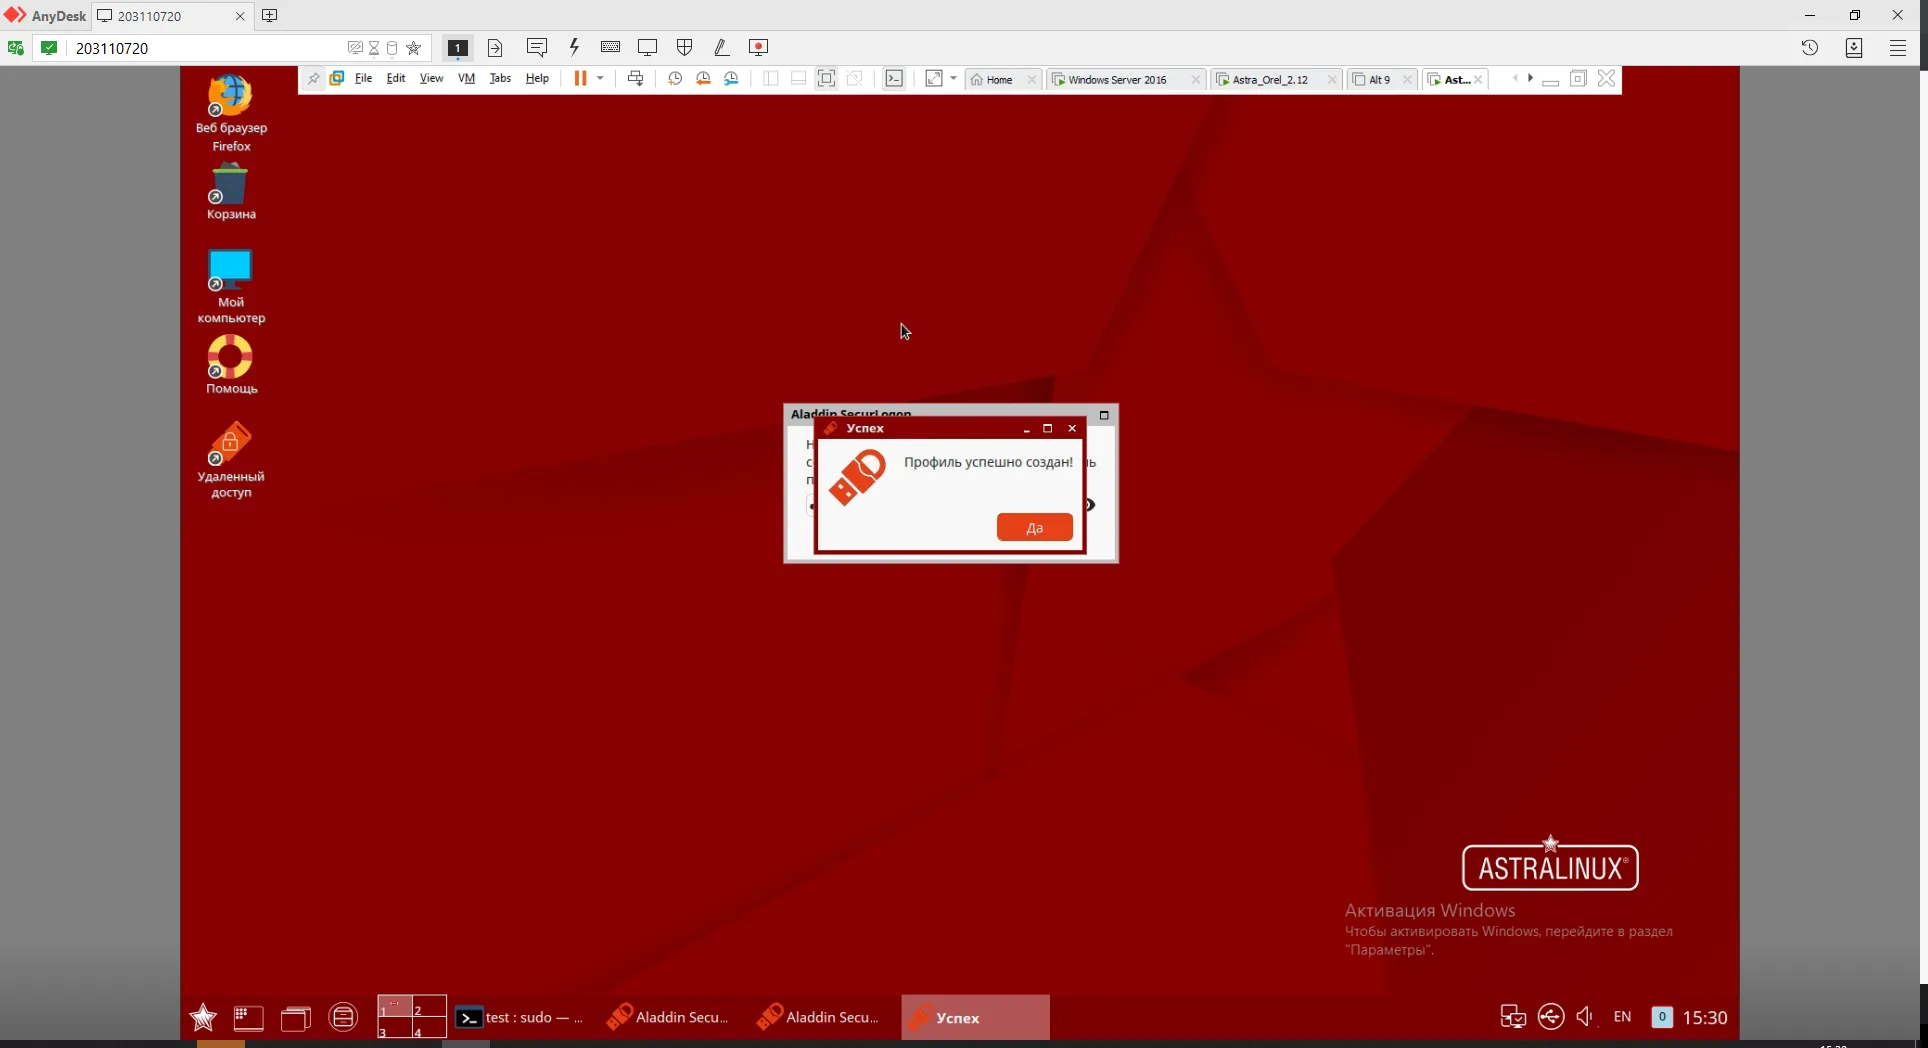Image resolution: width=1928 pixels, height=1048 pixels.
Task: Open AnyDesk keyboard settings
Action: (x=610, y=47)
